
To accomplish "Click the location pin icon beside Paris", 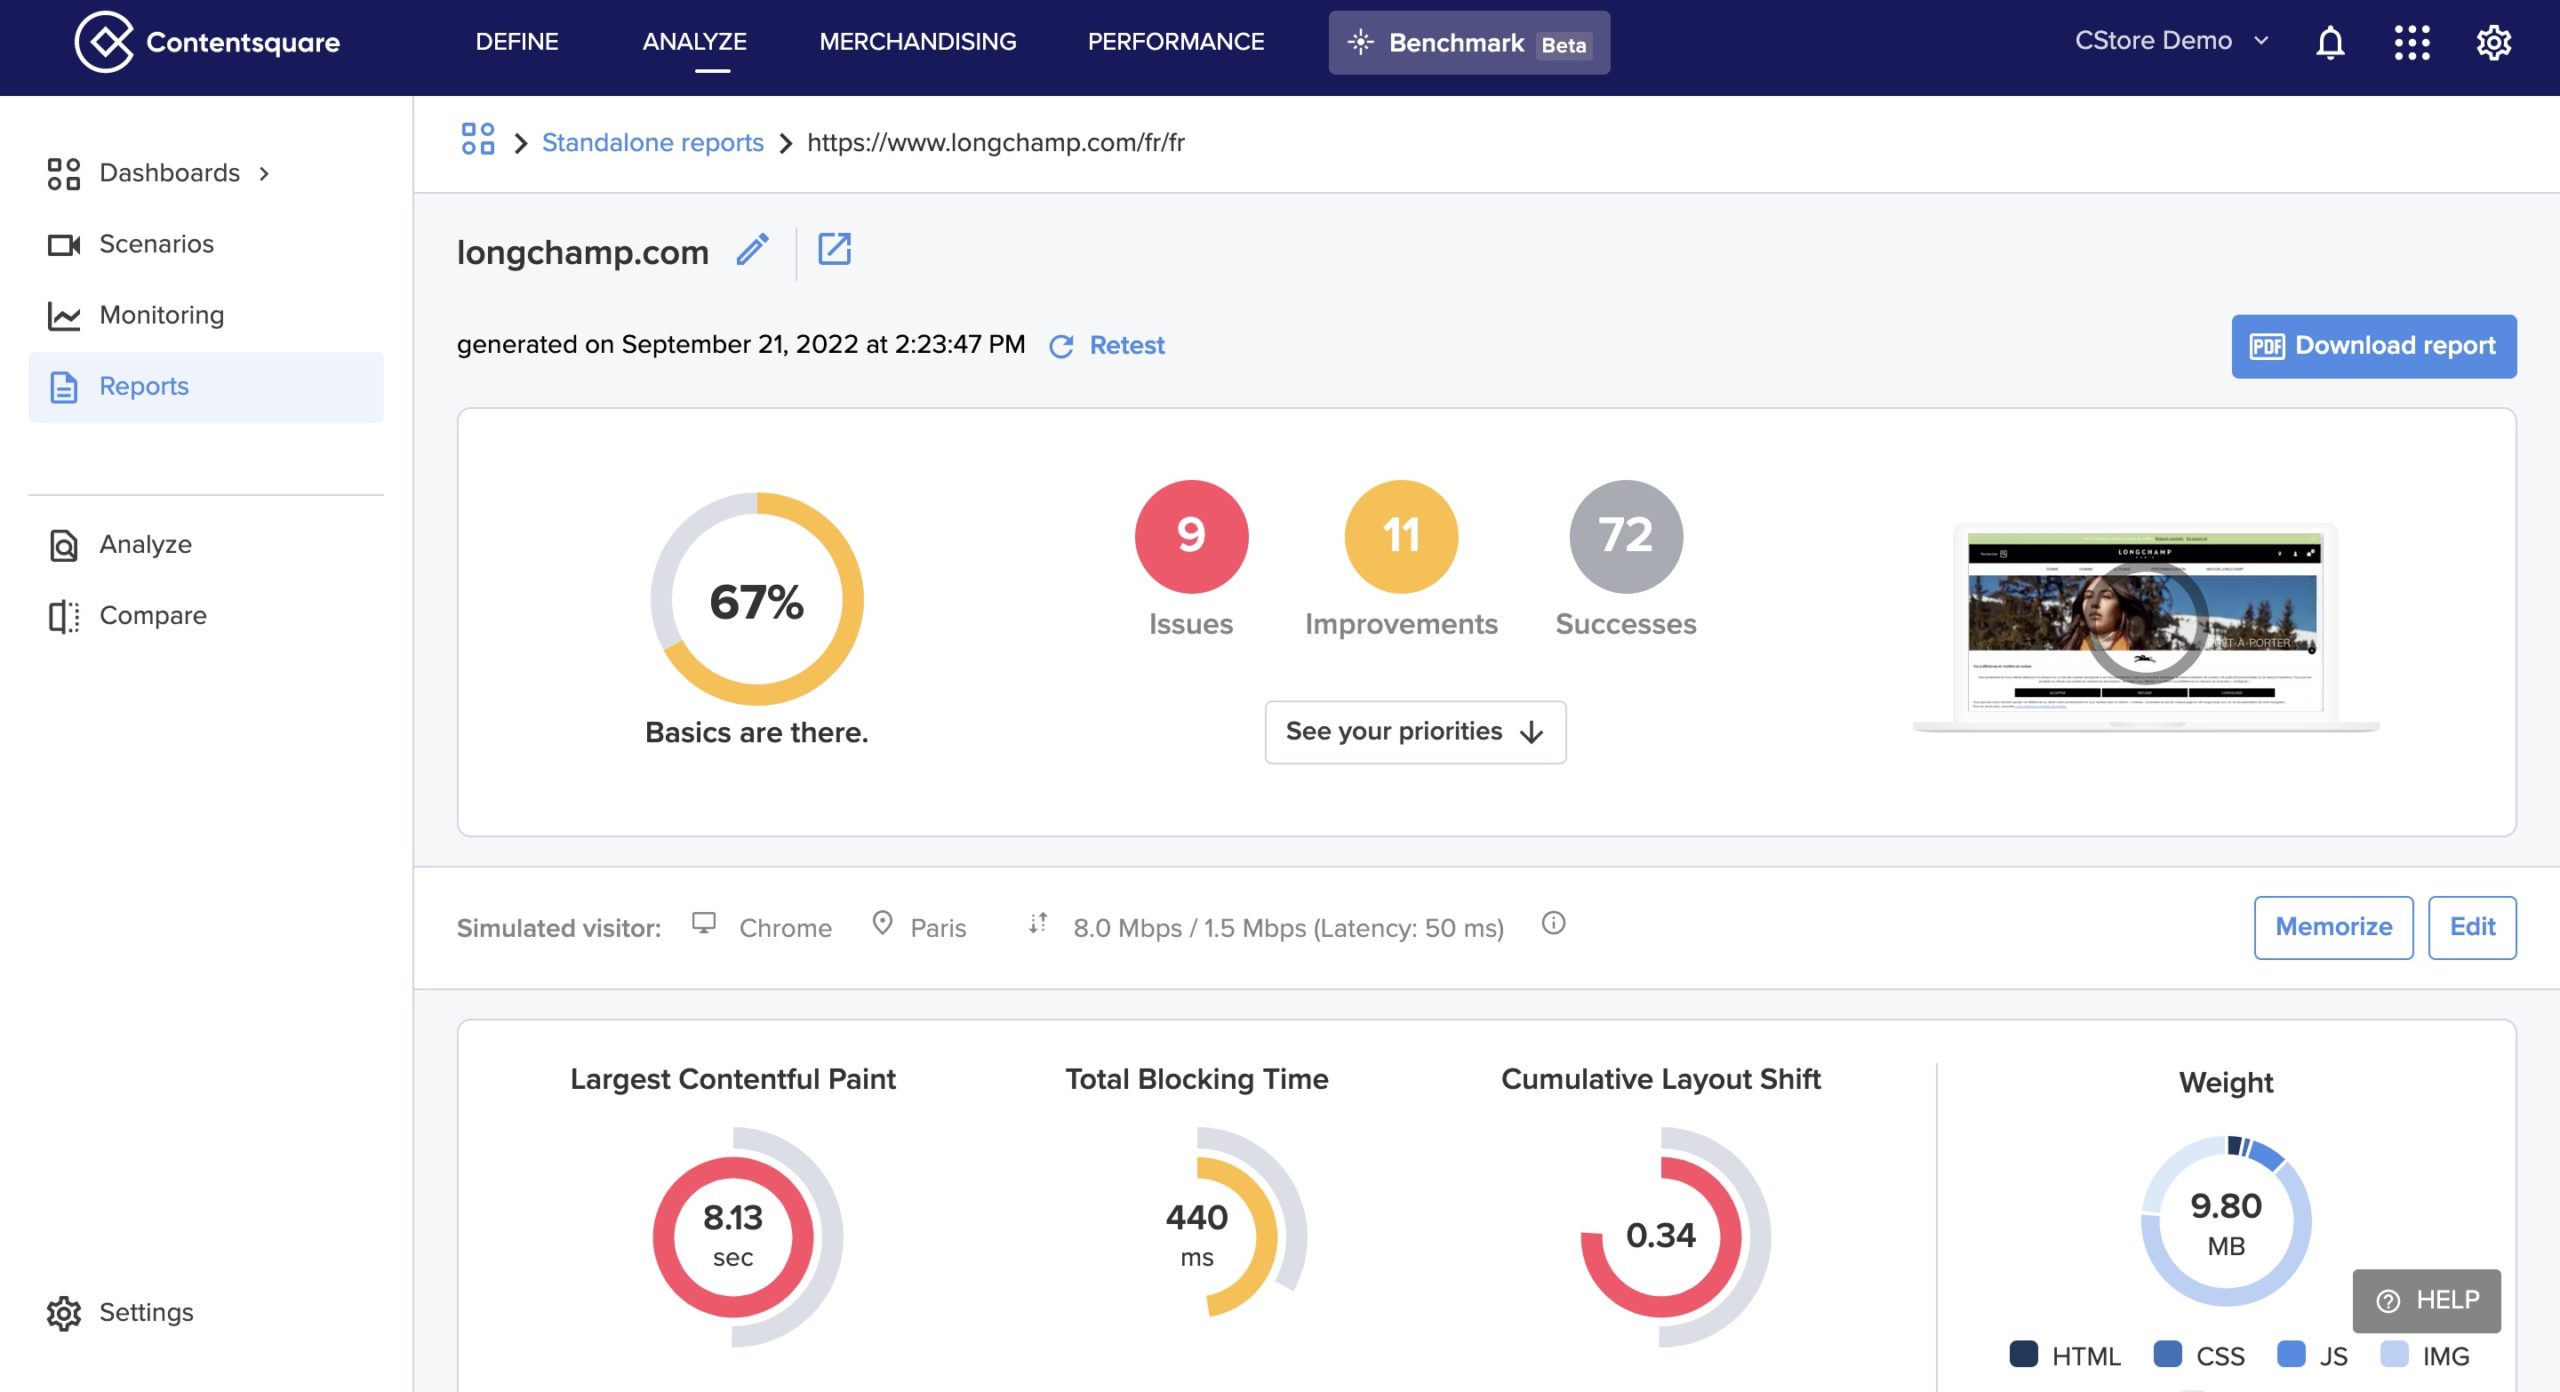I will point(882,923).
